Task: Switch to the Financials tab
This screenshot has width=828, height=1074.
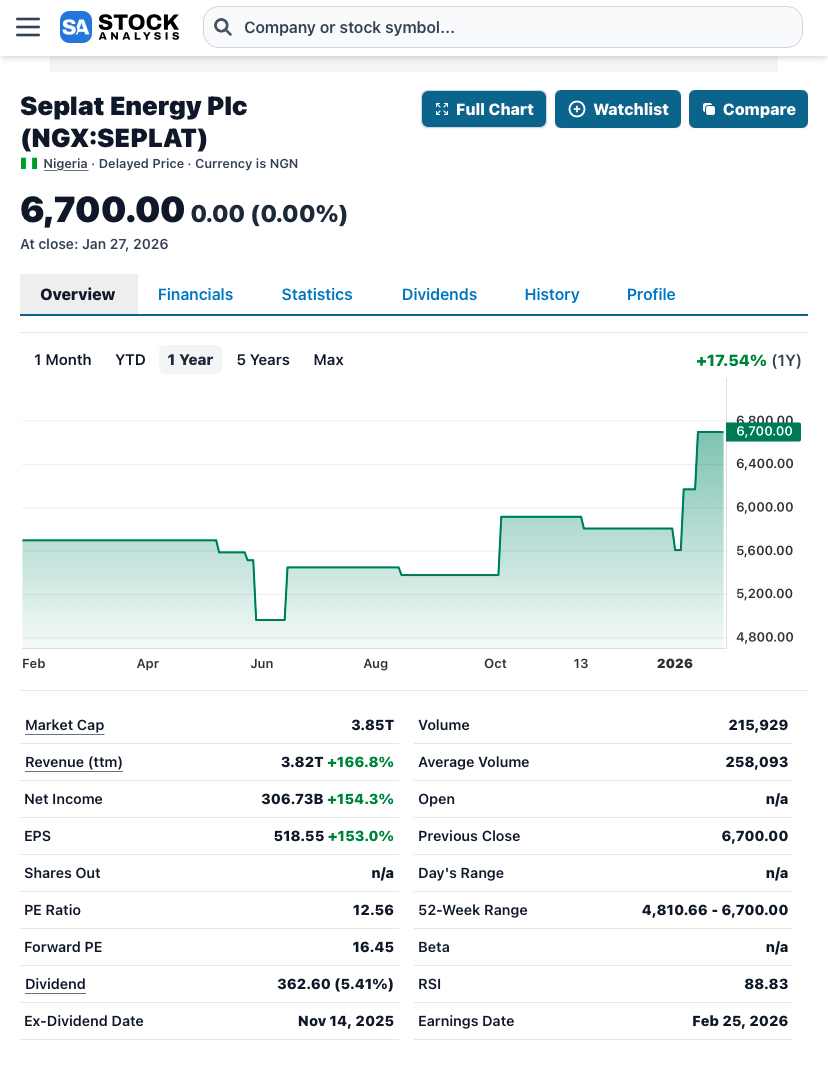Action: [x=195, y=294]
